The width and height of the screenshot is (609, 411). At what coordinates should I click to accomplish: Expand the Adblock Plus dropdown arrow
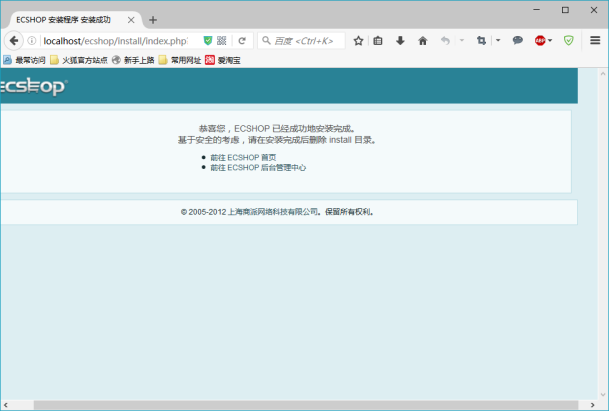coord(550,40)
